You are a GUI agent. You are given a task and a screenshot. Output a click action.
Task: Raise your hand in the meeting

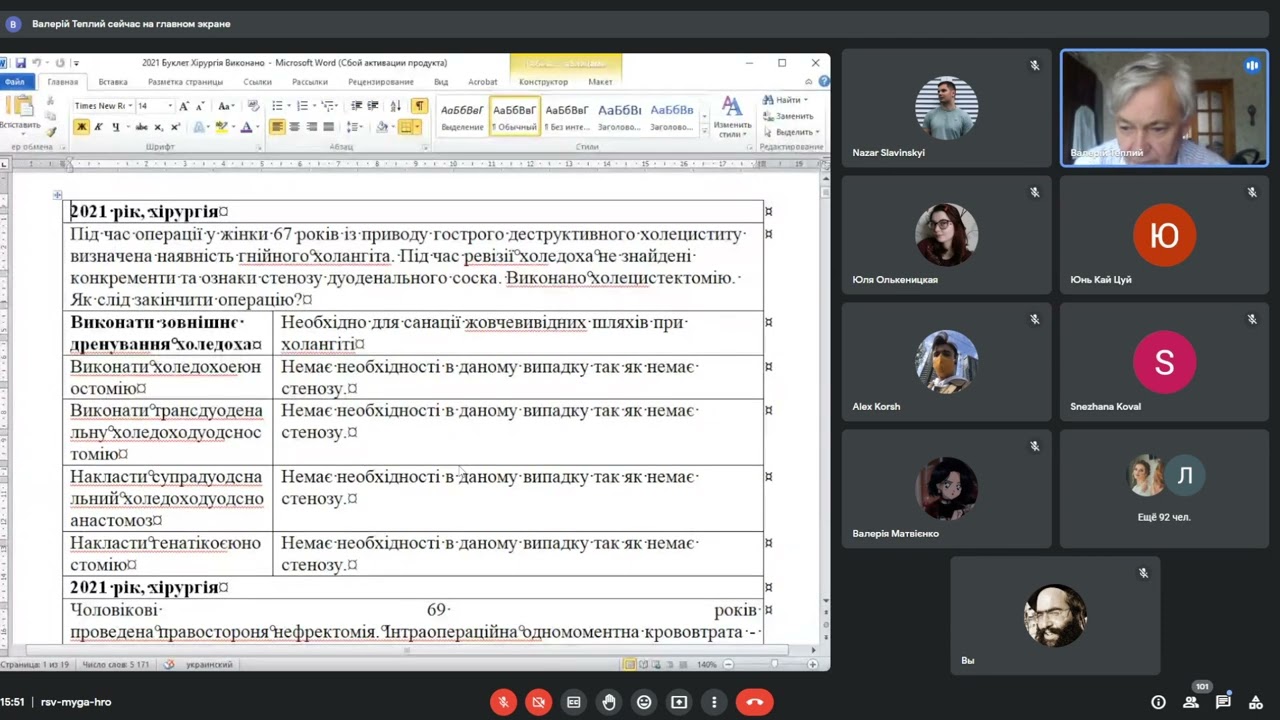click(609, 702)
